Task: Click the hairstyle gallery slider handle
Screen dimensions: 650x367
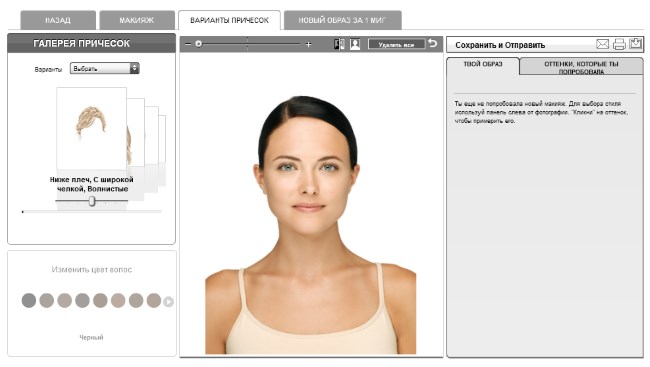Action: (92, 201)
